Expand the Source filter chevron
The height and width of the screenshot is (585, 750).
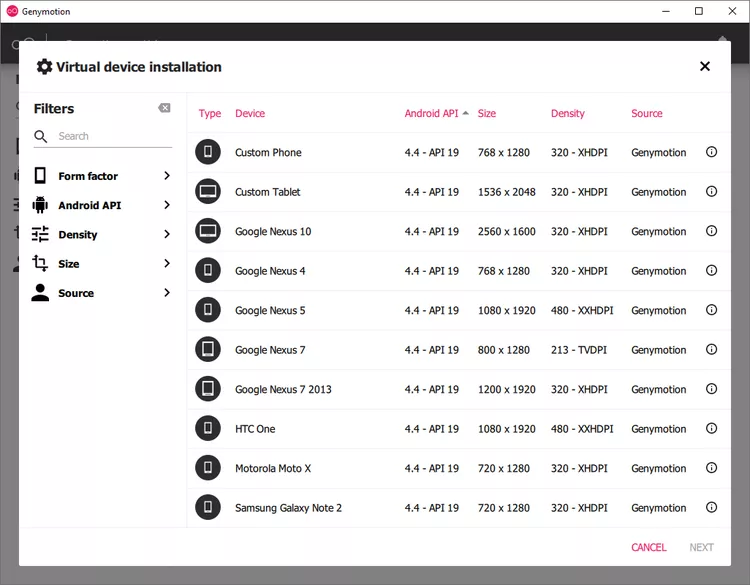(166, 292)
